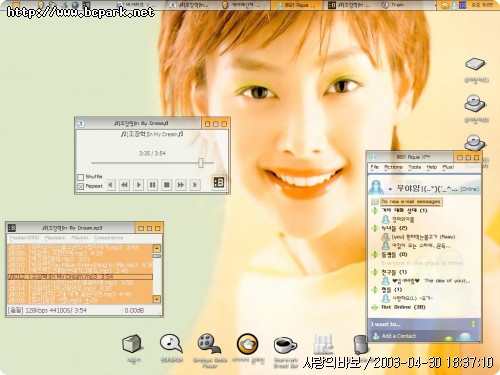Screen dimensions: 500x375
Task: Select the highlighted In My Dream.mp3 playlist row
Action: [80, 277]
